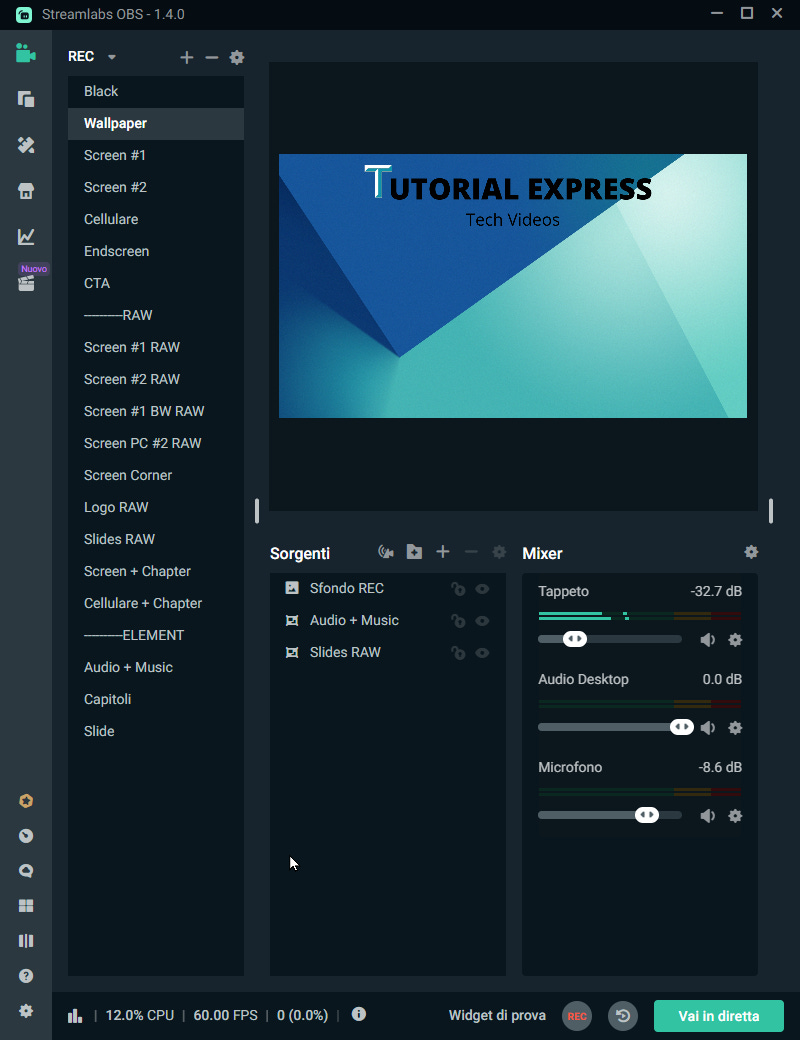Add a new source with the Sorgenti plus
800x1040 pixels.
click(442, 552)
